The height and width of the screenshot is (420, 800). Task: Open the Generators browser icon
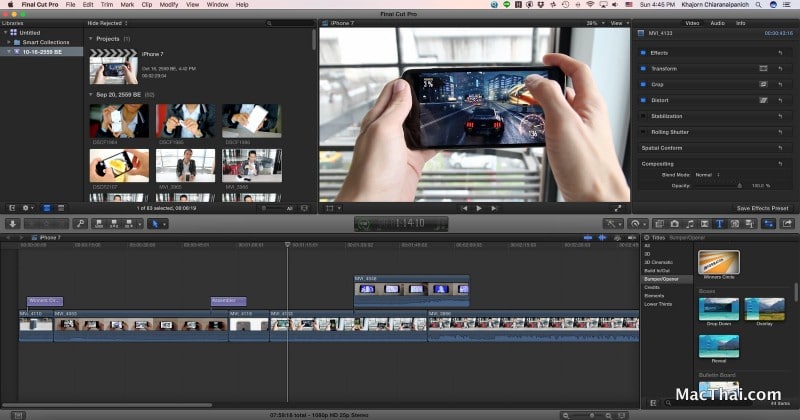735,224
